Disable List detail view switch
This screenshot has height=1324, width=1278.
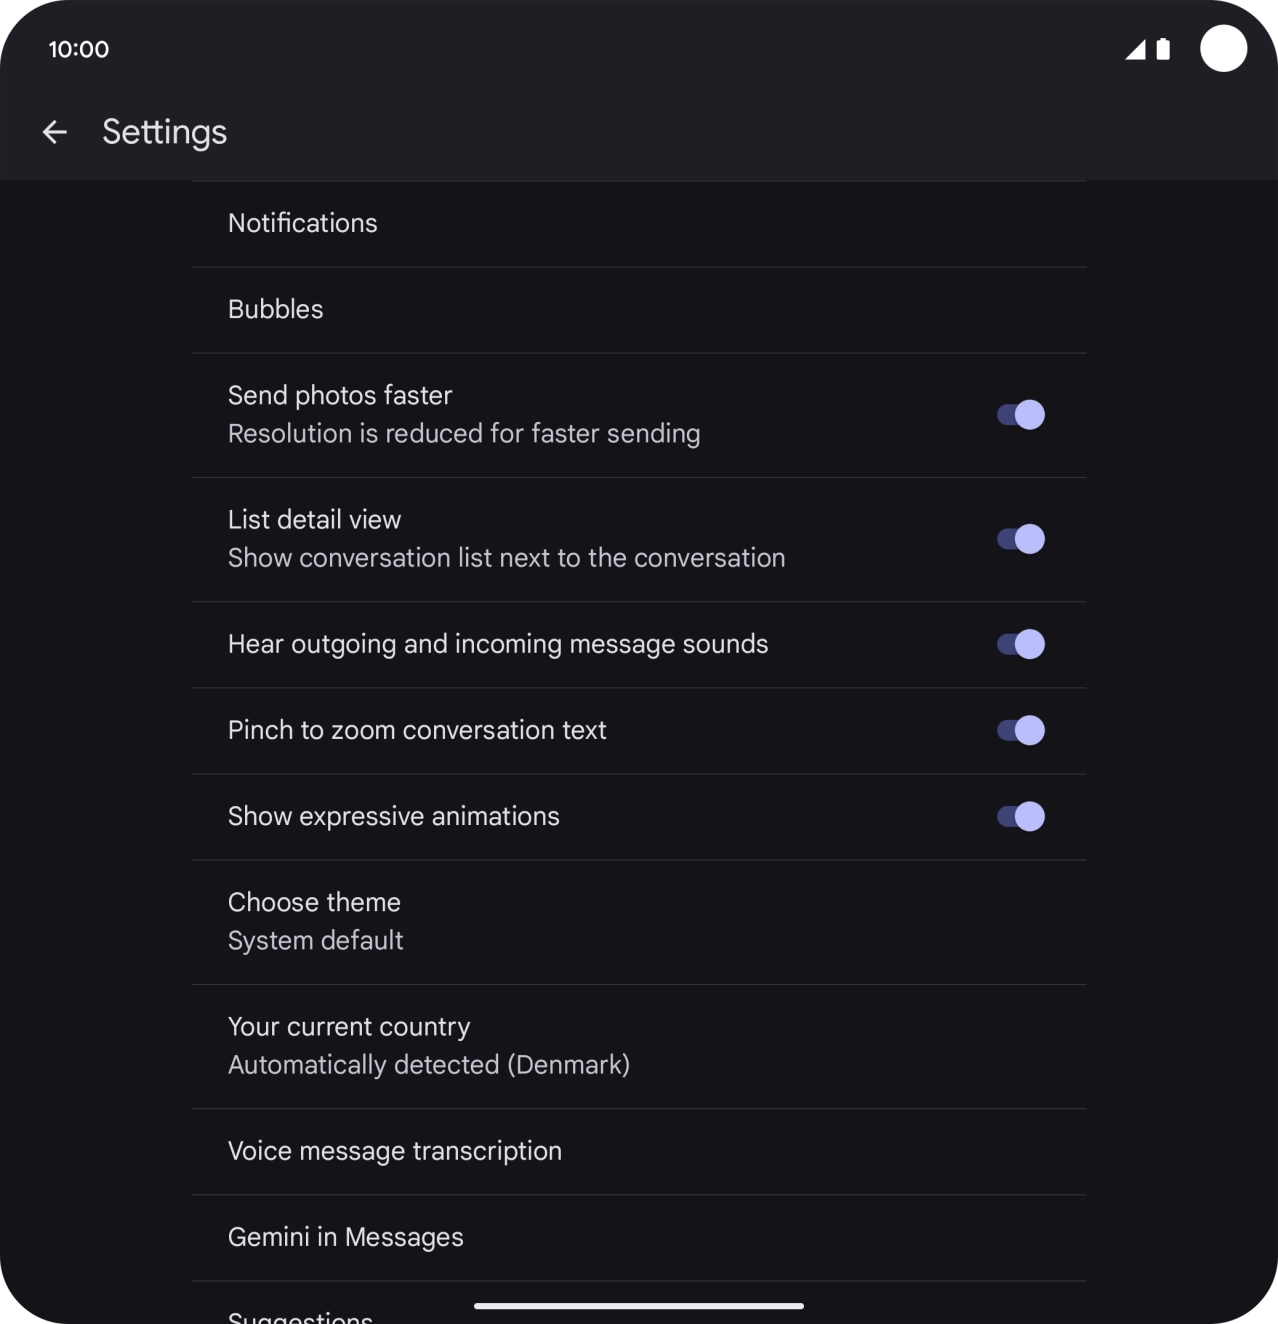[1020, 539]
